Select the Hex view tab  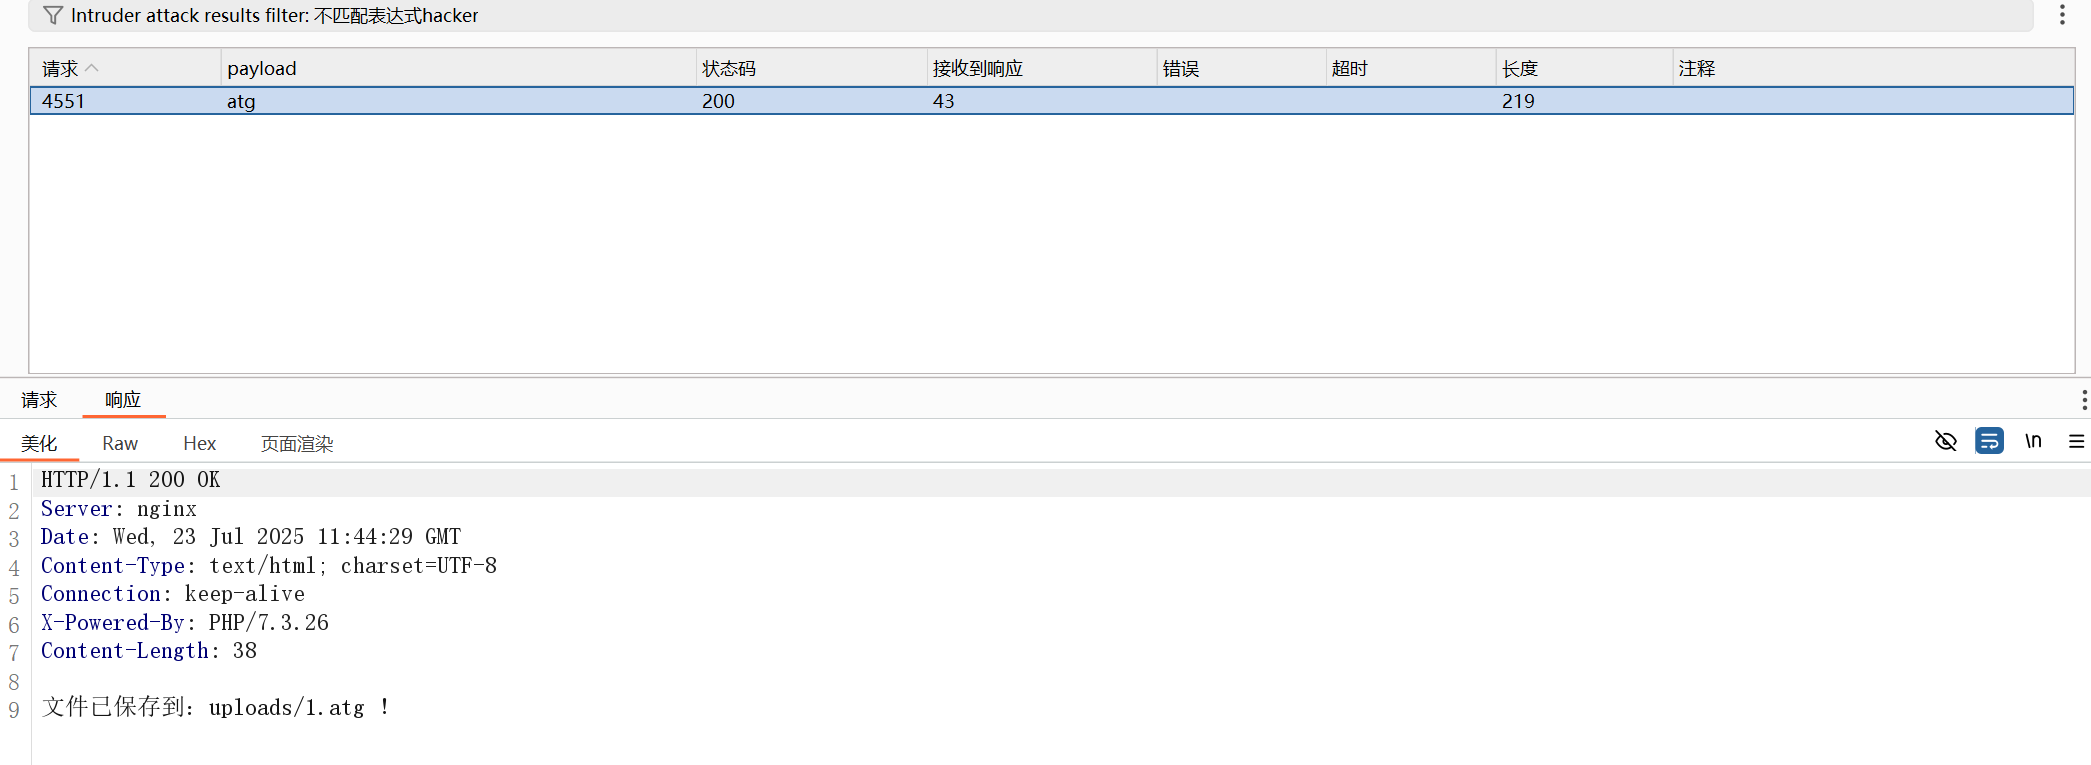point(199,443)
